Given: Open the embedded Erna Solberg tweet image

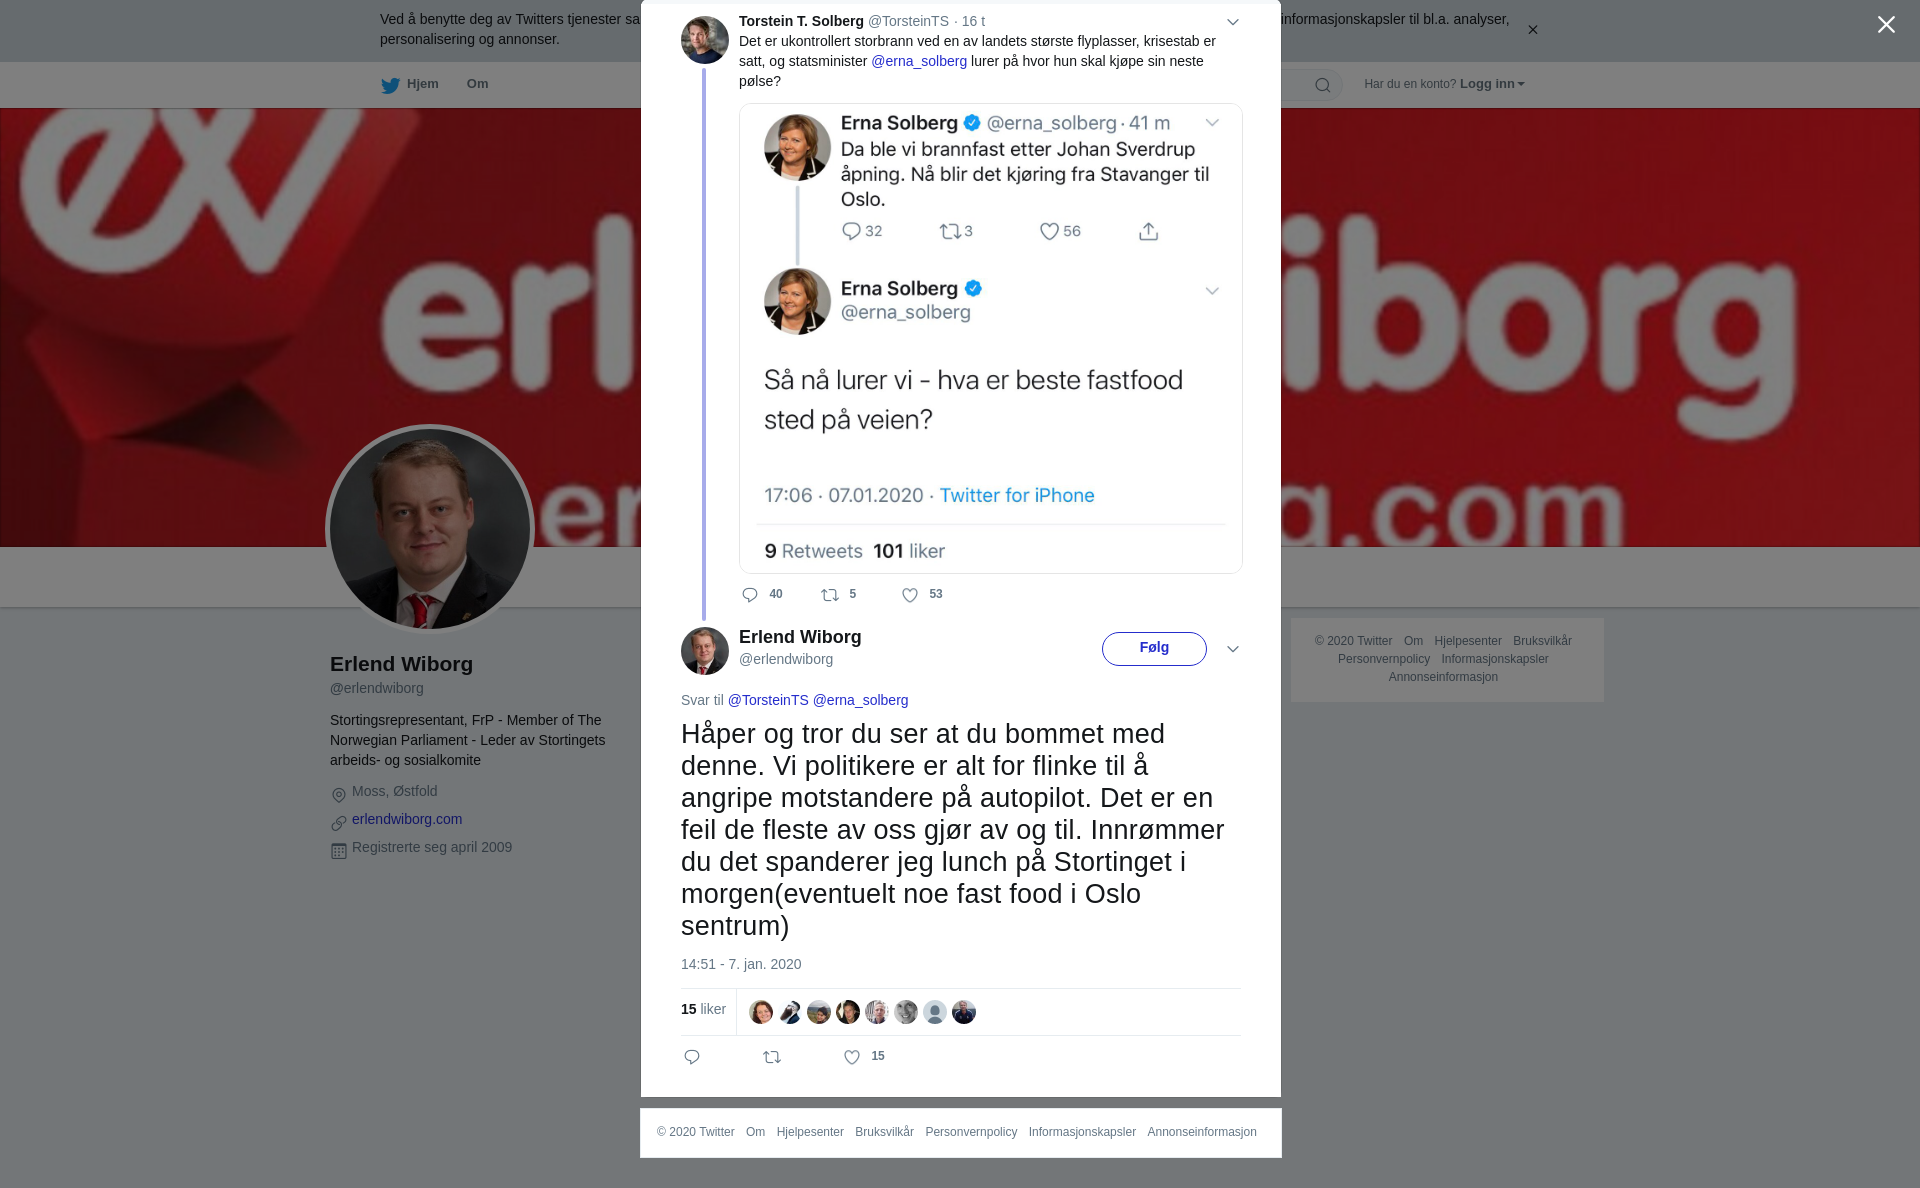Looking at the screenshot, I should (990, 338).
